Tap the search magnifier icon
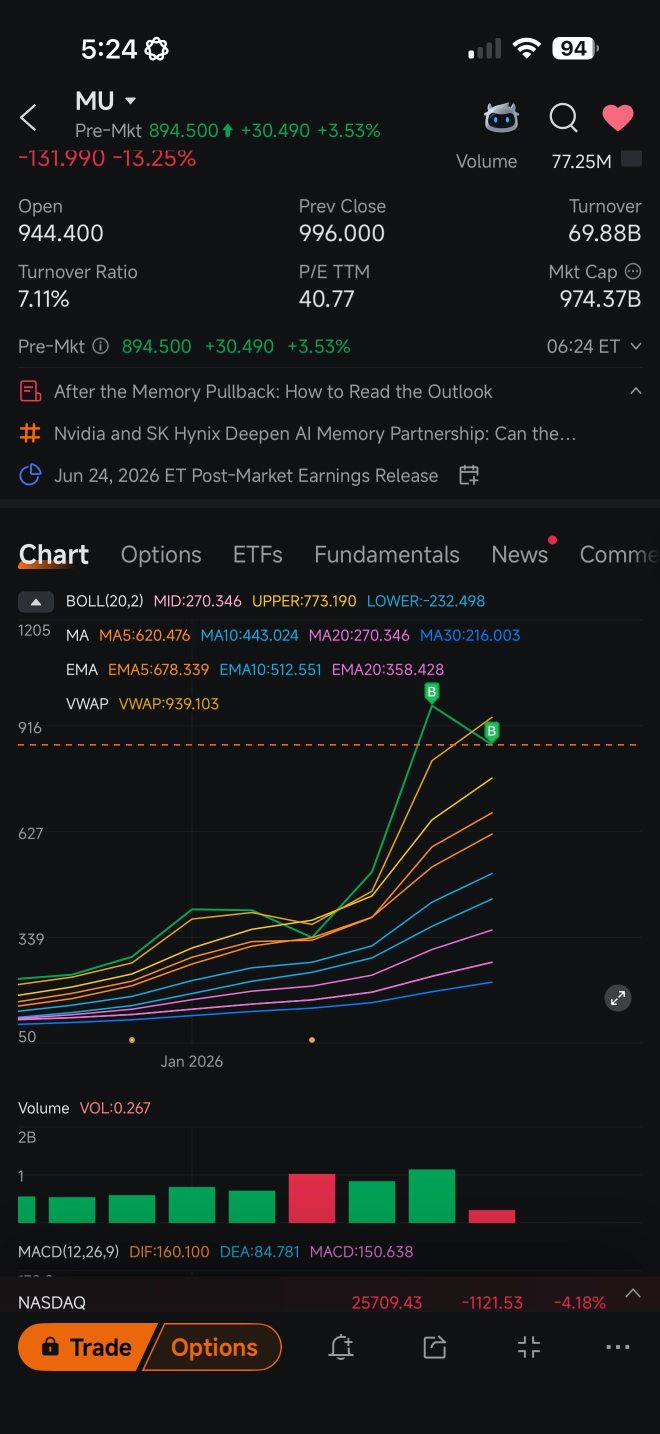660x1434 pixels. pos(564,118)
